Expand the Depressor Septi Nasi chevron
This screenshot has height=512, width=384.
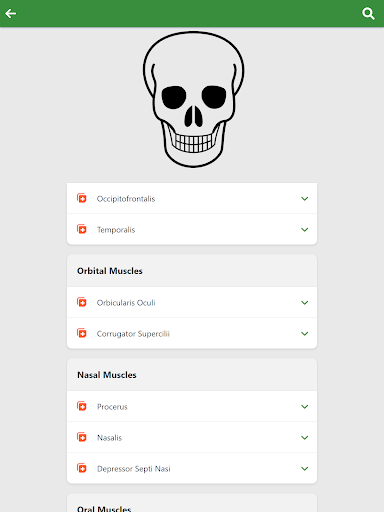[305, 469]
